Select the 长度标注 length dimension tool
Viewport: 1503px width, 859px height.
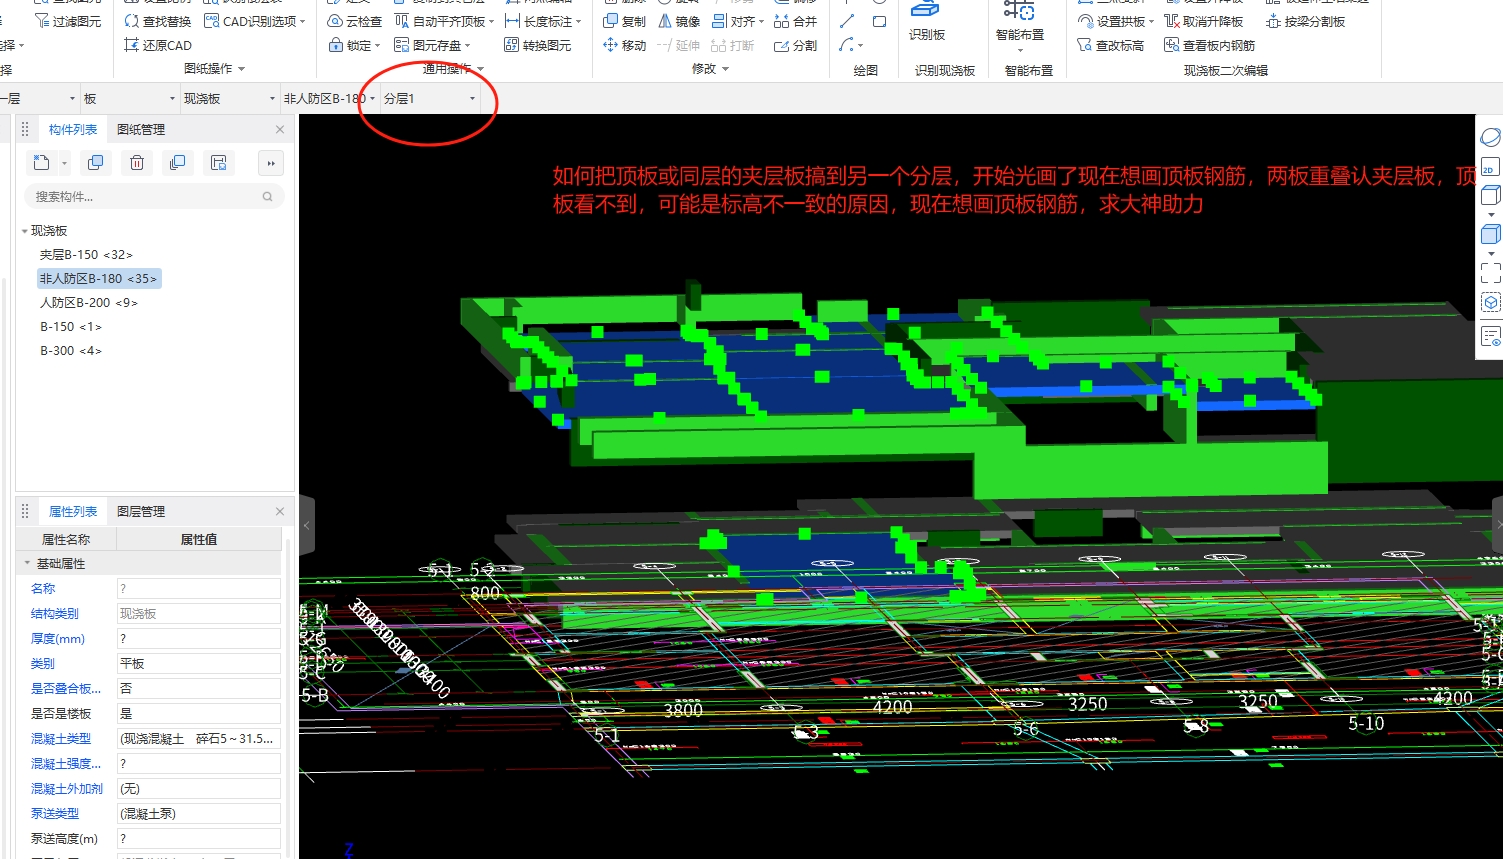coord(539,21)
